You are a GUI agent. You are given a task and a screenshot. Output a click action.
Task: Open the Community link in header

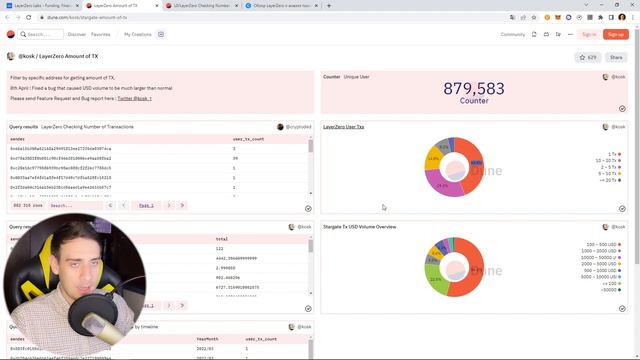tap(513, 34)
